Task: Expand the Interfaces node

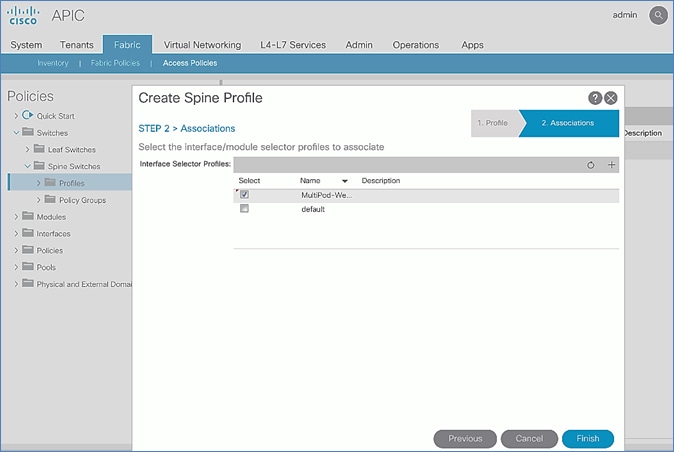Action: click(x=16, y=233)
